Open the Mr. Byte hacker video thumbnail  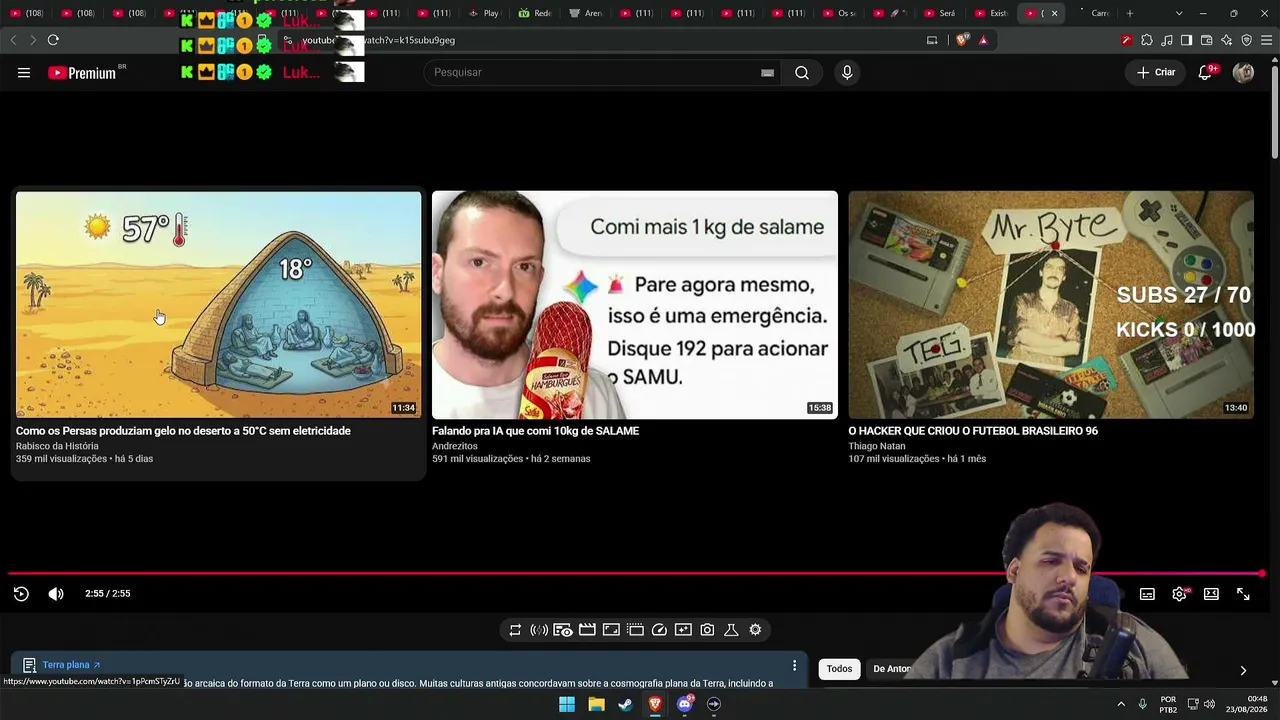pos(1051,305)
